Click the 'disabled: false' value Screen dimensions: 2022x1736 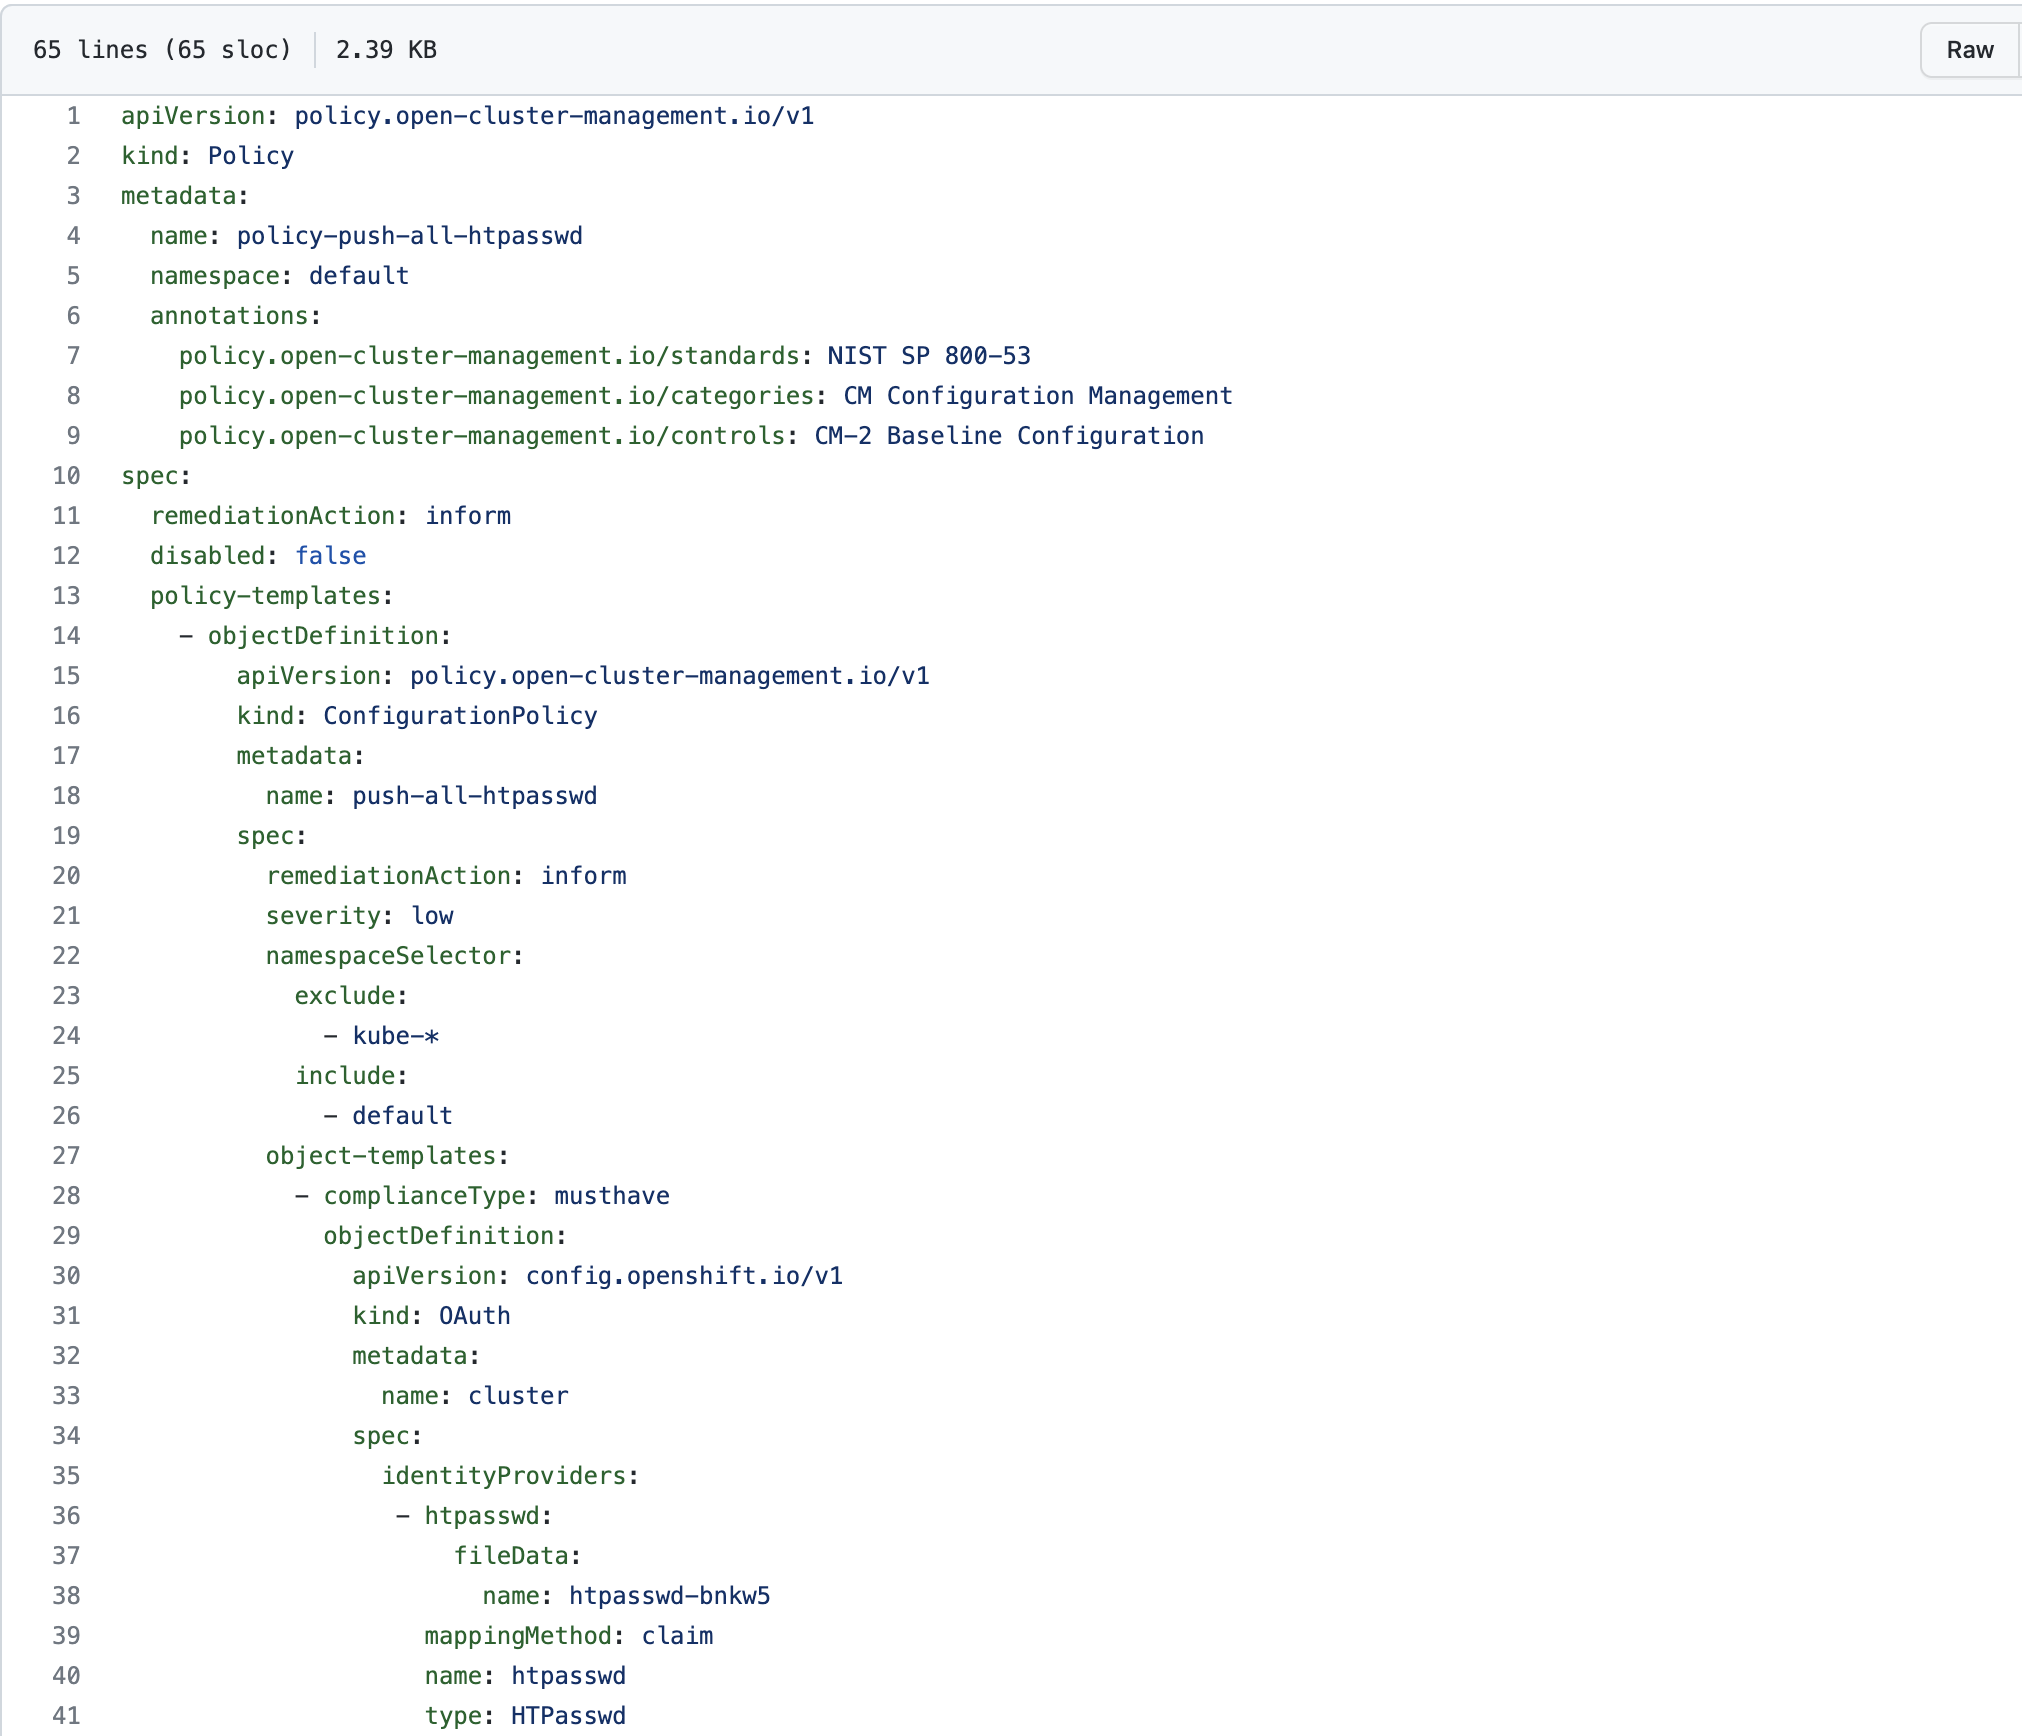(x=330, y=556)
